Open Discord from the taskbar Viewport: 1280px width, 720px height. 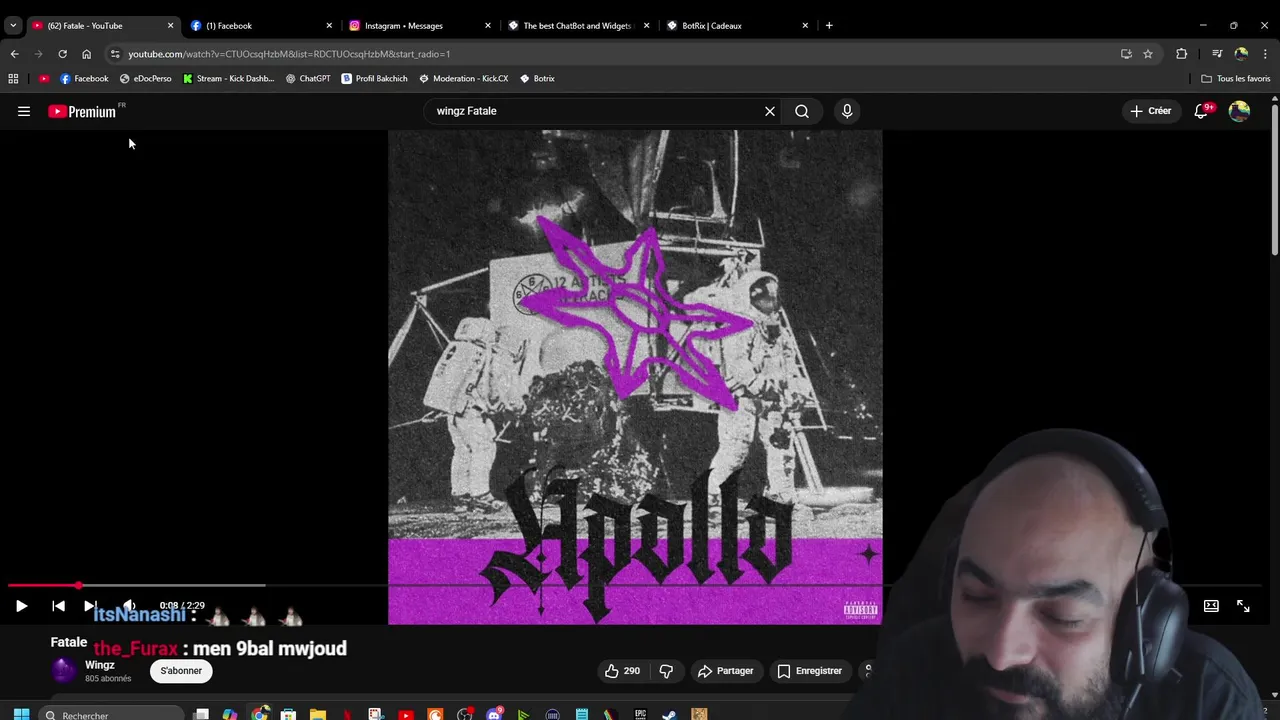click(x=494, y=714)
